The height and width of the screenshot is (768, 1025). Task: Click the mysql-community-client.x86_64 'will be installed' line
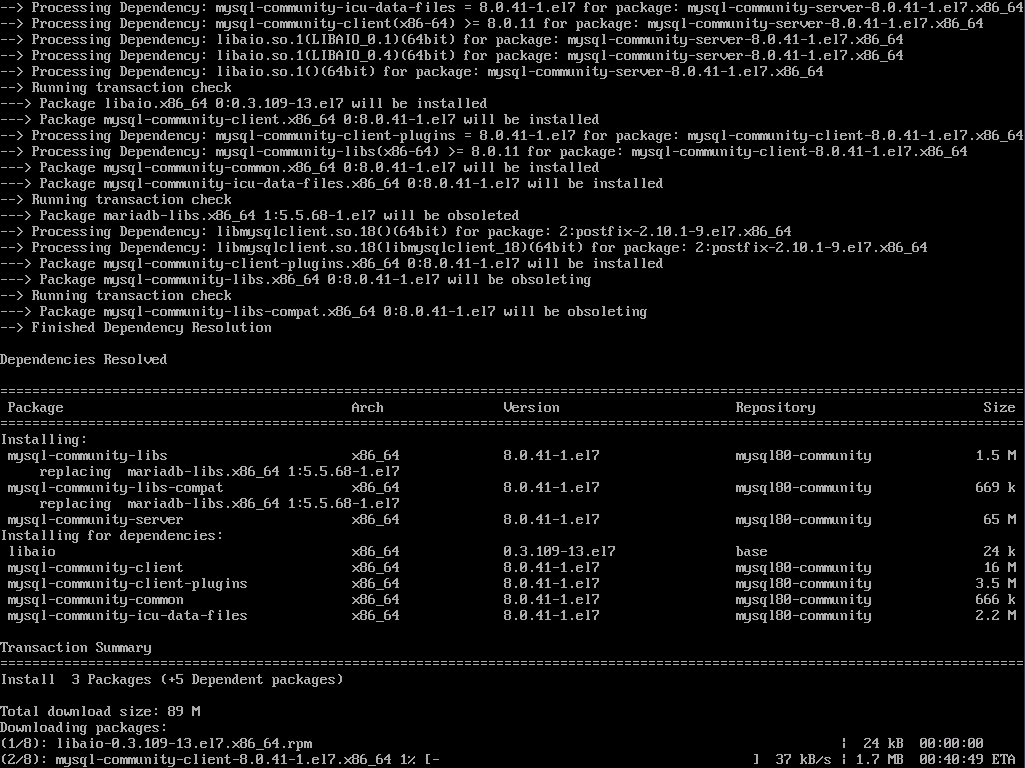299,120
